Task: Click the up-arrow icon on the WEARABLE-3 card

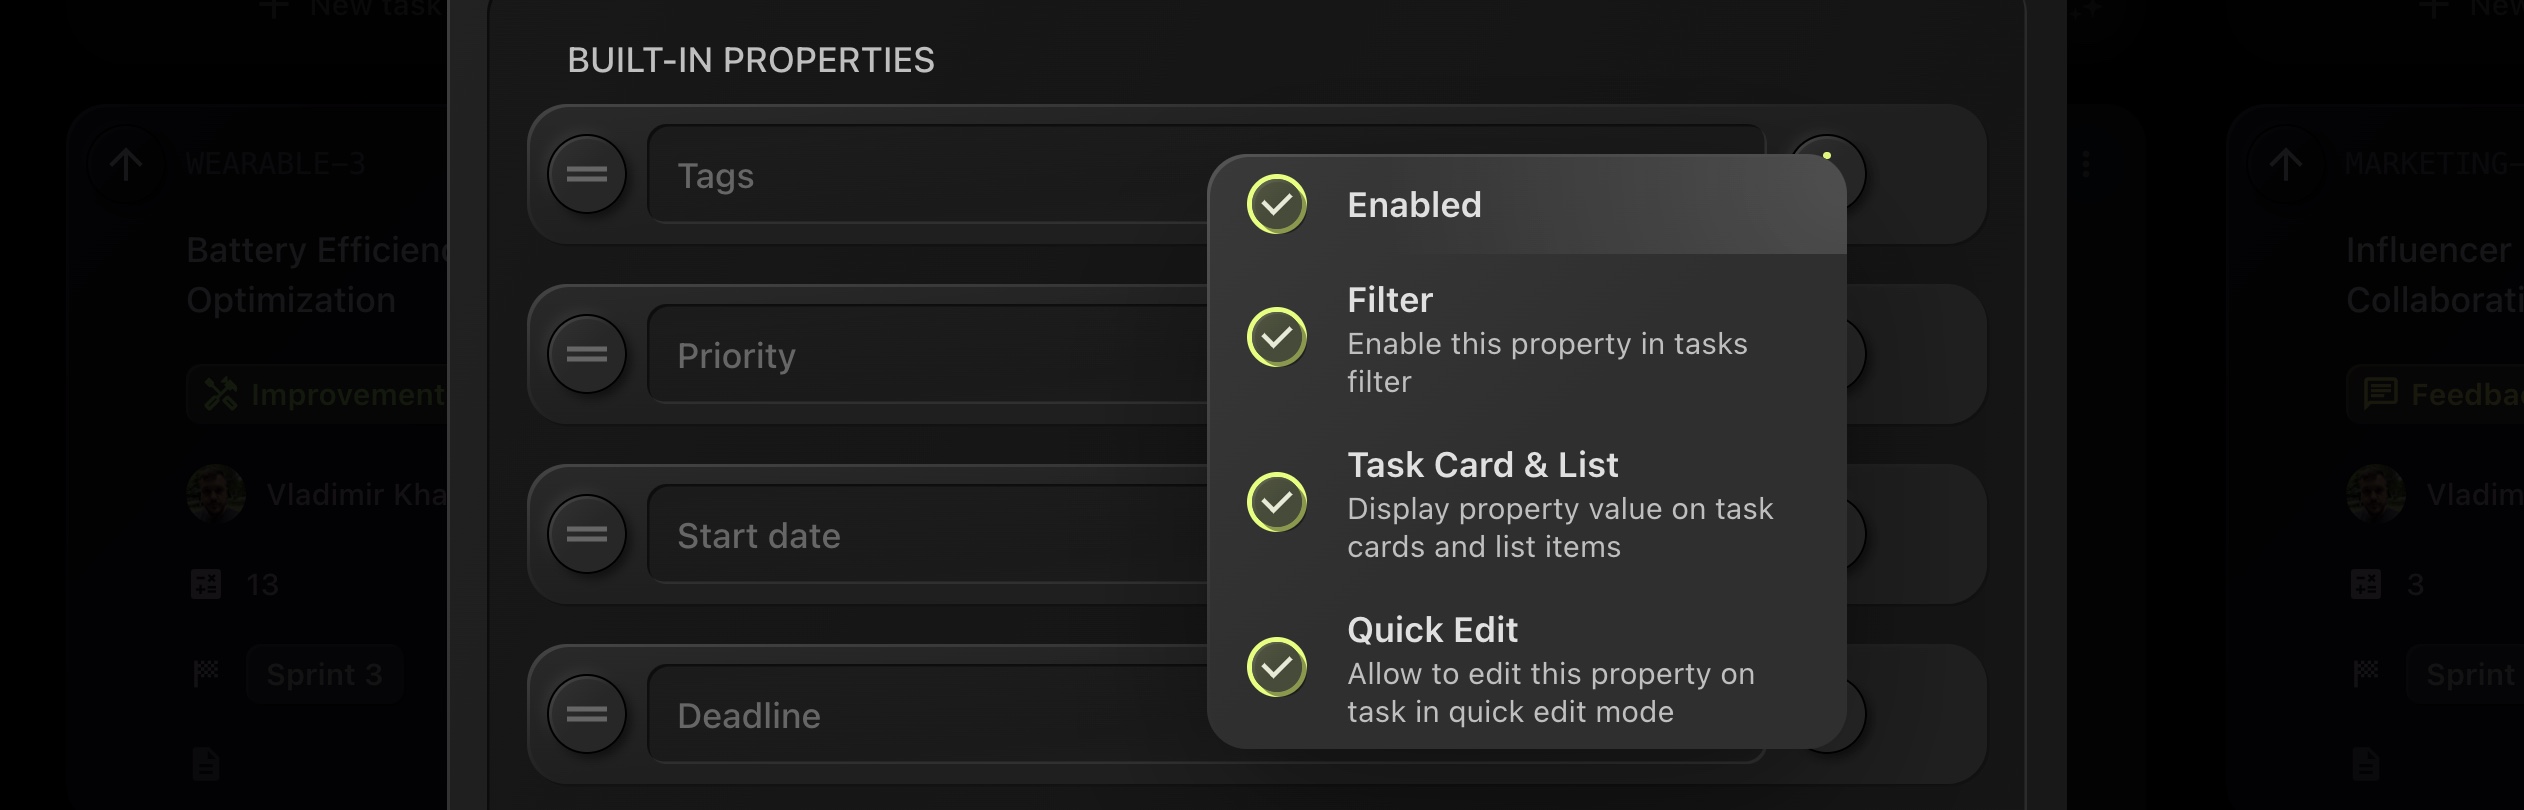Action: tap(126, 164)
